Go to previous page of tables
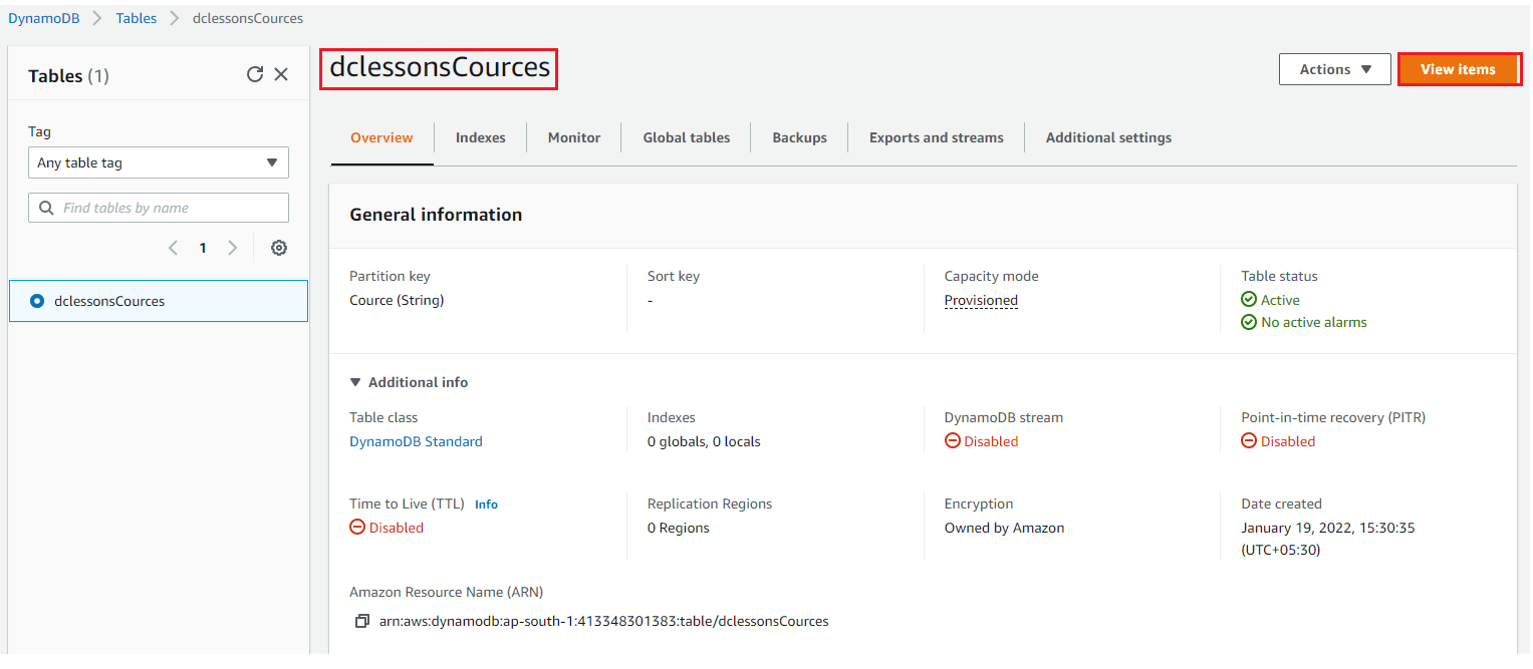Screen dimensions: 1533x669 pos(173,248)
